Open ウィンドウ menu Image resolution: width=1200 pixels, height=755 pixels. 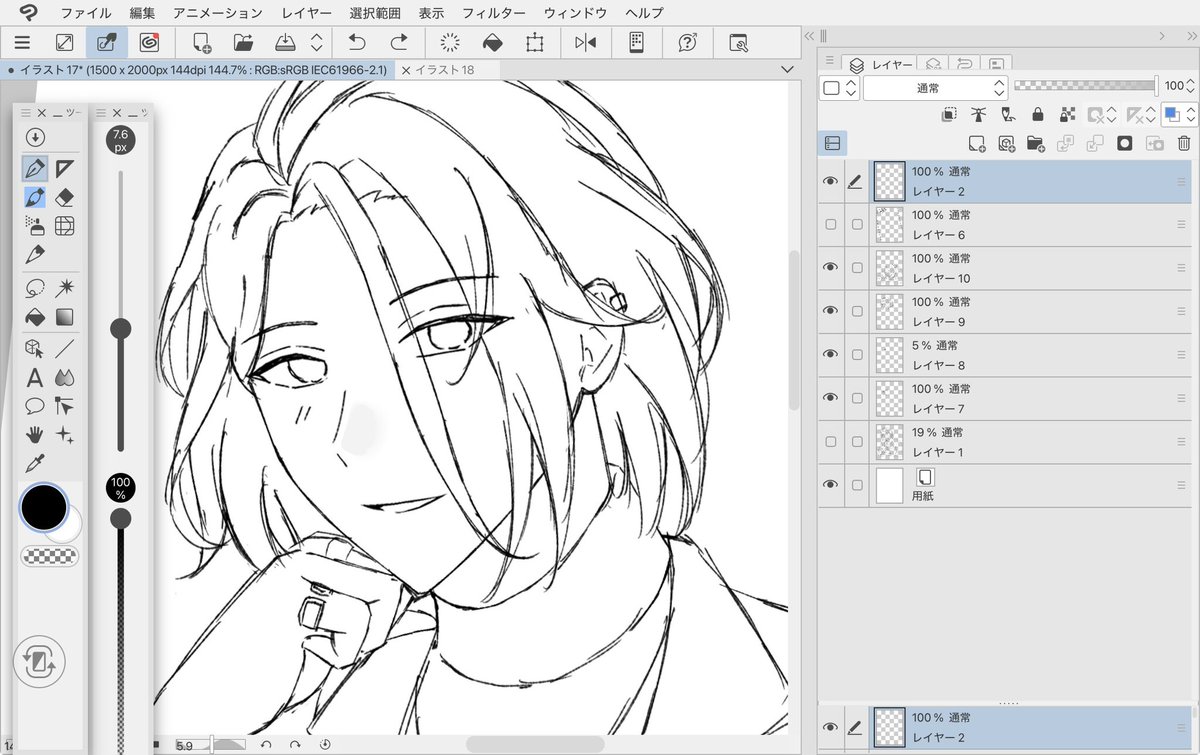pos(575,13)
